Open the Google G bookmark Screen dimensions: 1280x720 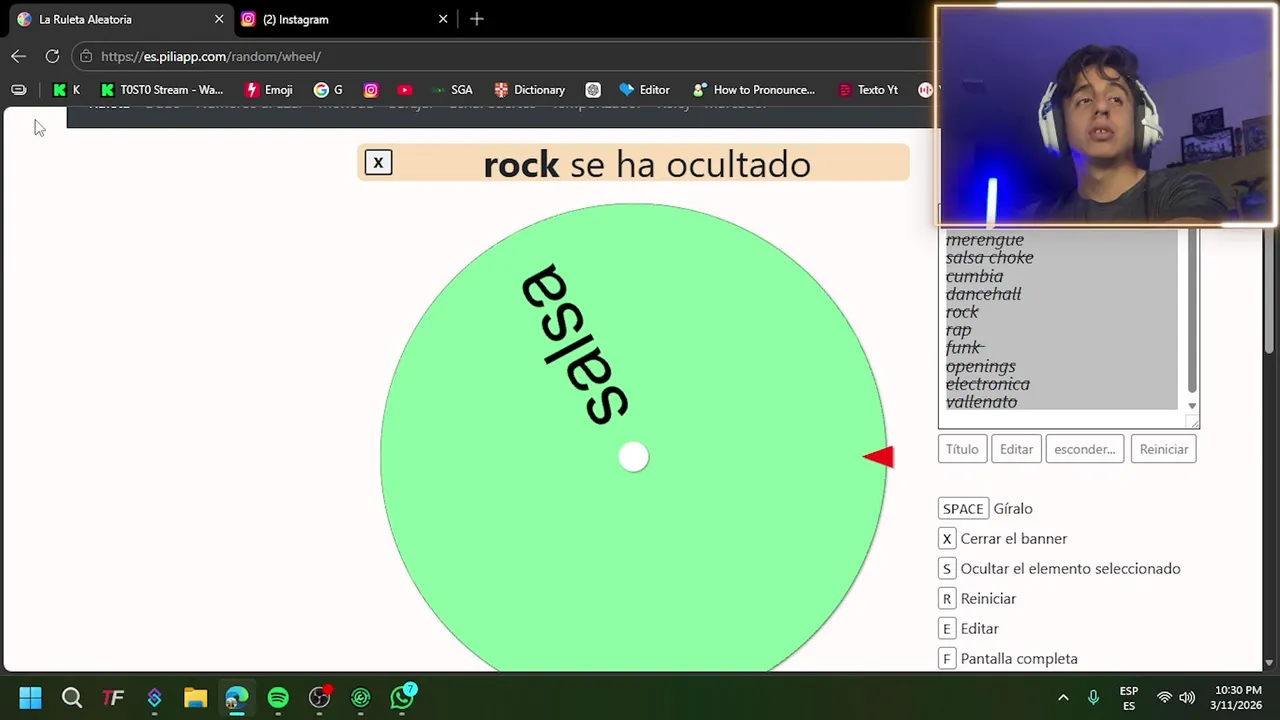pyautogui.click(x=328, y=90)
